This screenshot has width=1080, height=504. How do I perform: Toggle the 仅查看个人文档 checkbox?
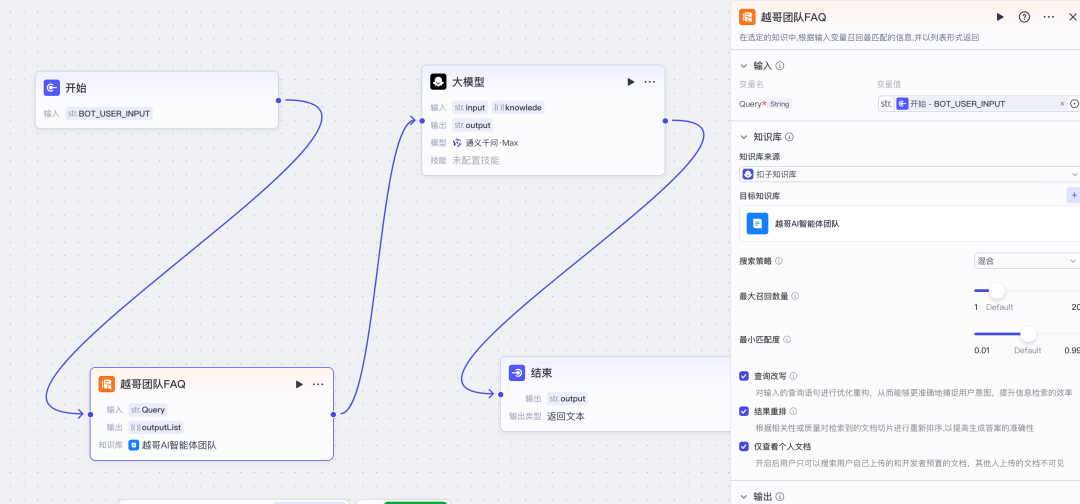[x=744, y=446]
